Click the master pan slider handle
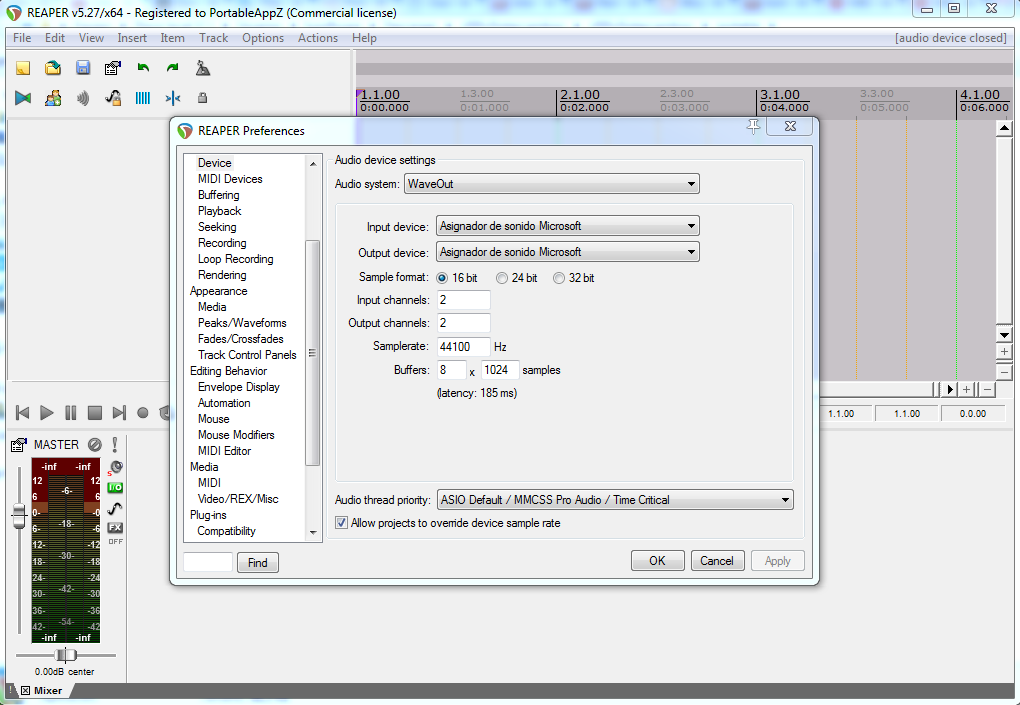Image resolution: width=1020 pixels, height=705 pixels. coord(65,655)
